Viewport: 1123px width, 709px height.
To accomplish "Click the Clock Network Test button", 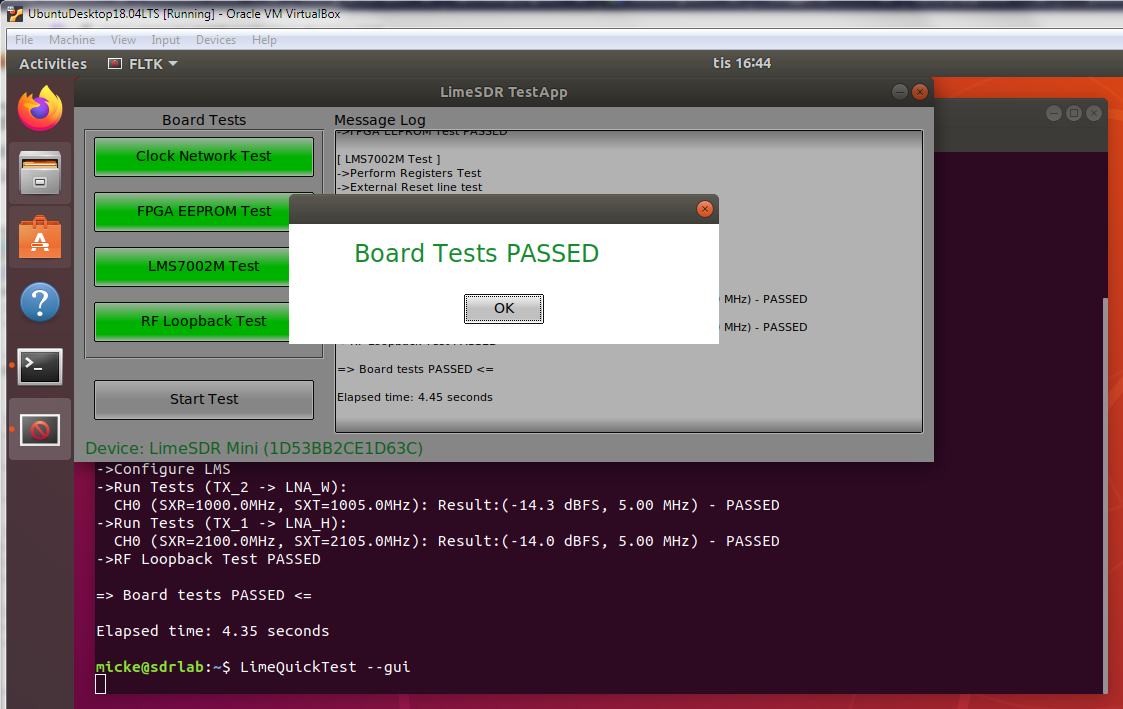I will pyautogui.click(x=203, y=156).
